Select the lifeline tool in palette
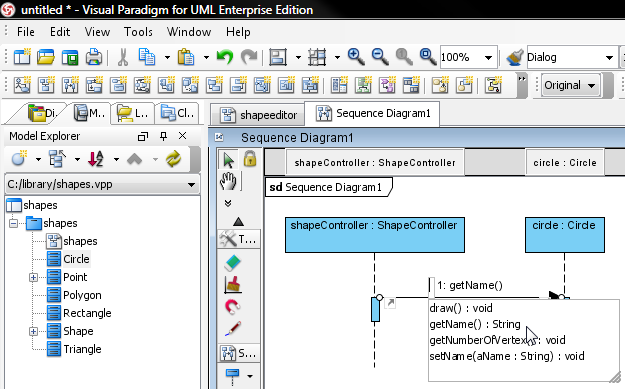 point(232,377)
